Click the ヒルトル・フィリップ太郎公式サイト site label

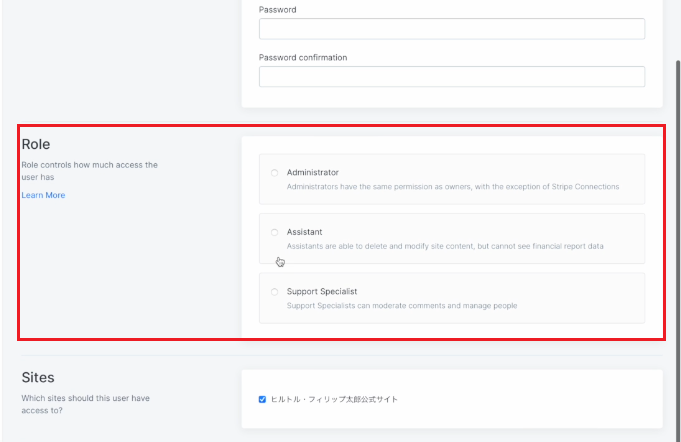coord(334,399)
